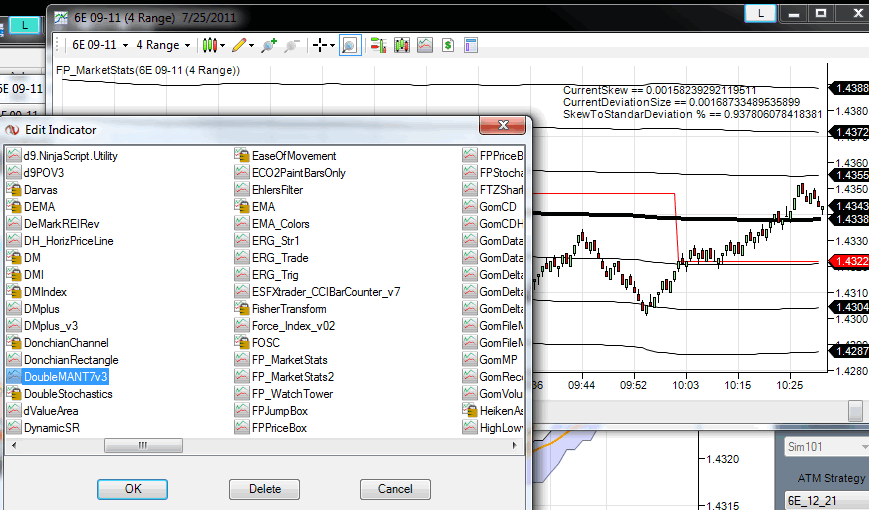Image resolution: width=869 pixels, height=510 pixels.
Task: Select the crosshair cursor tool
Action: [320, 45]
